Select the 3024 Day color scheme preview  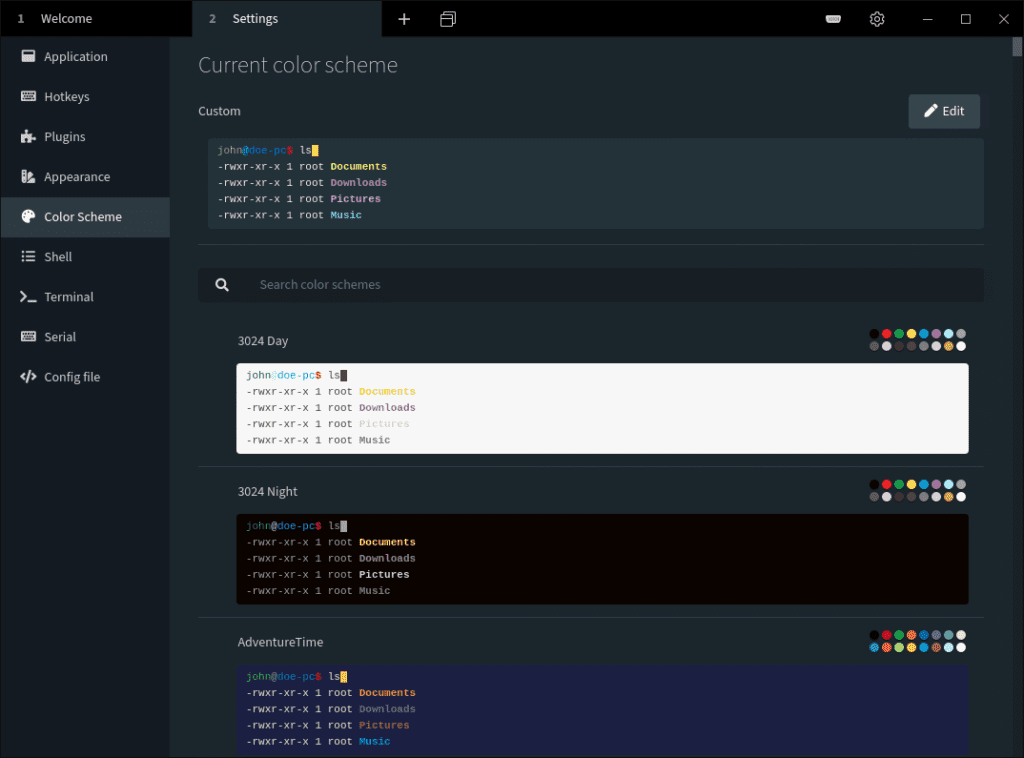[x=602, y=408]
